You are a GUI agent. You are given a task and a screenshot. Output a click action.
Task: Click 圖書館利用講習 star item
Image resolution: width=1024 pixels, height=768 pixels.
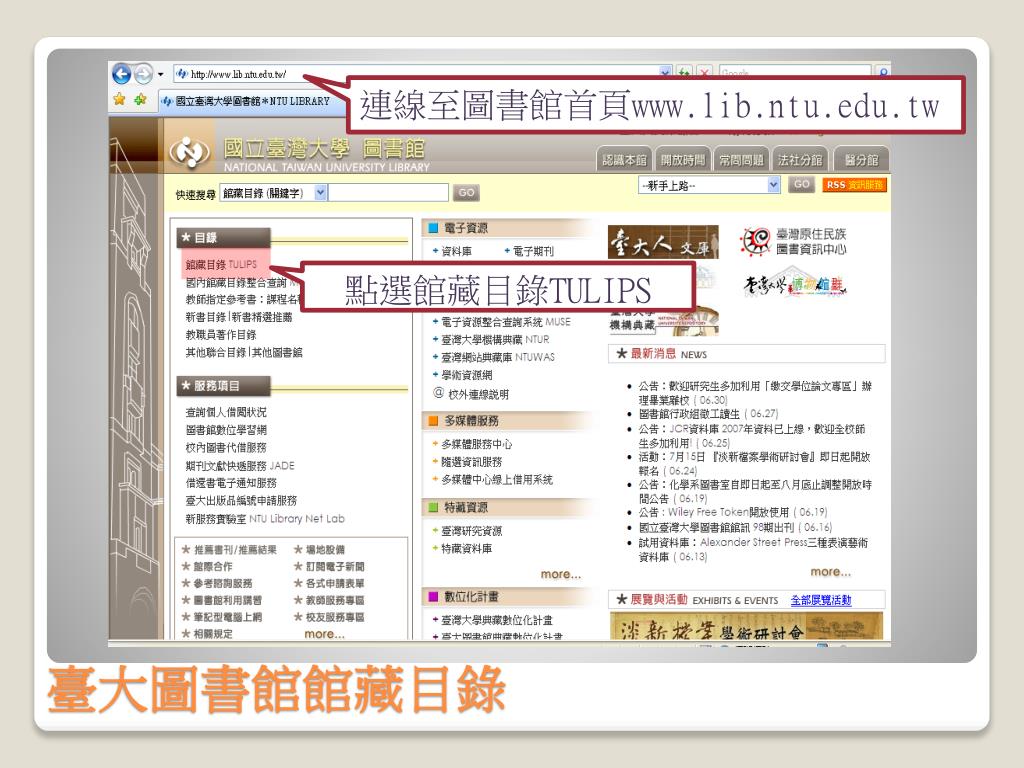point(222,600)
